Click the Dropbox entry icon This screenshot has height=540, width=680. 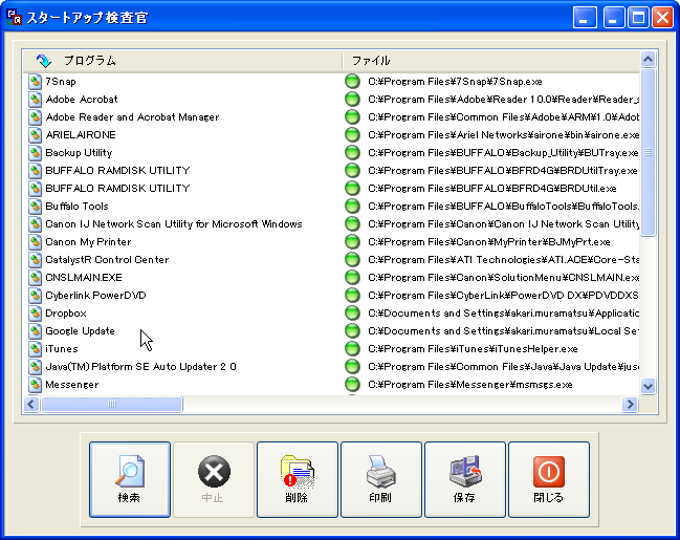tap(35, 313)
